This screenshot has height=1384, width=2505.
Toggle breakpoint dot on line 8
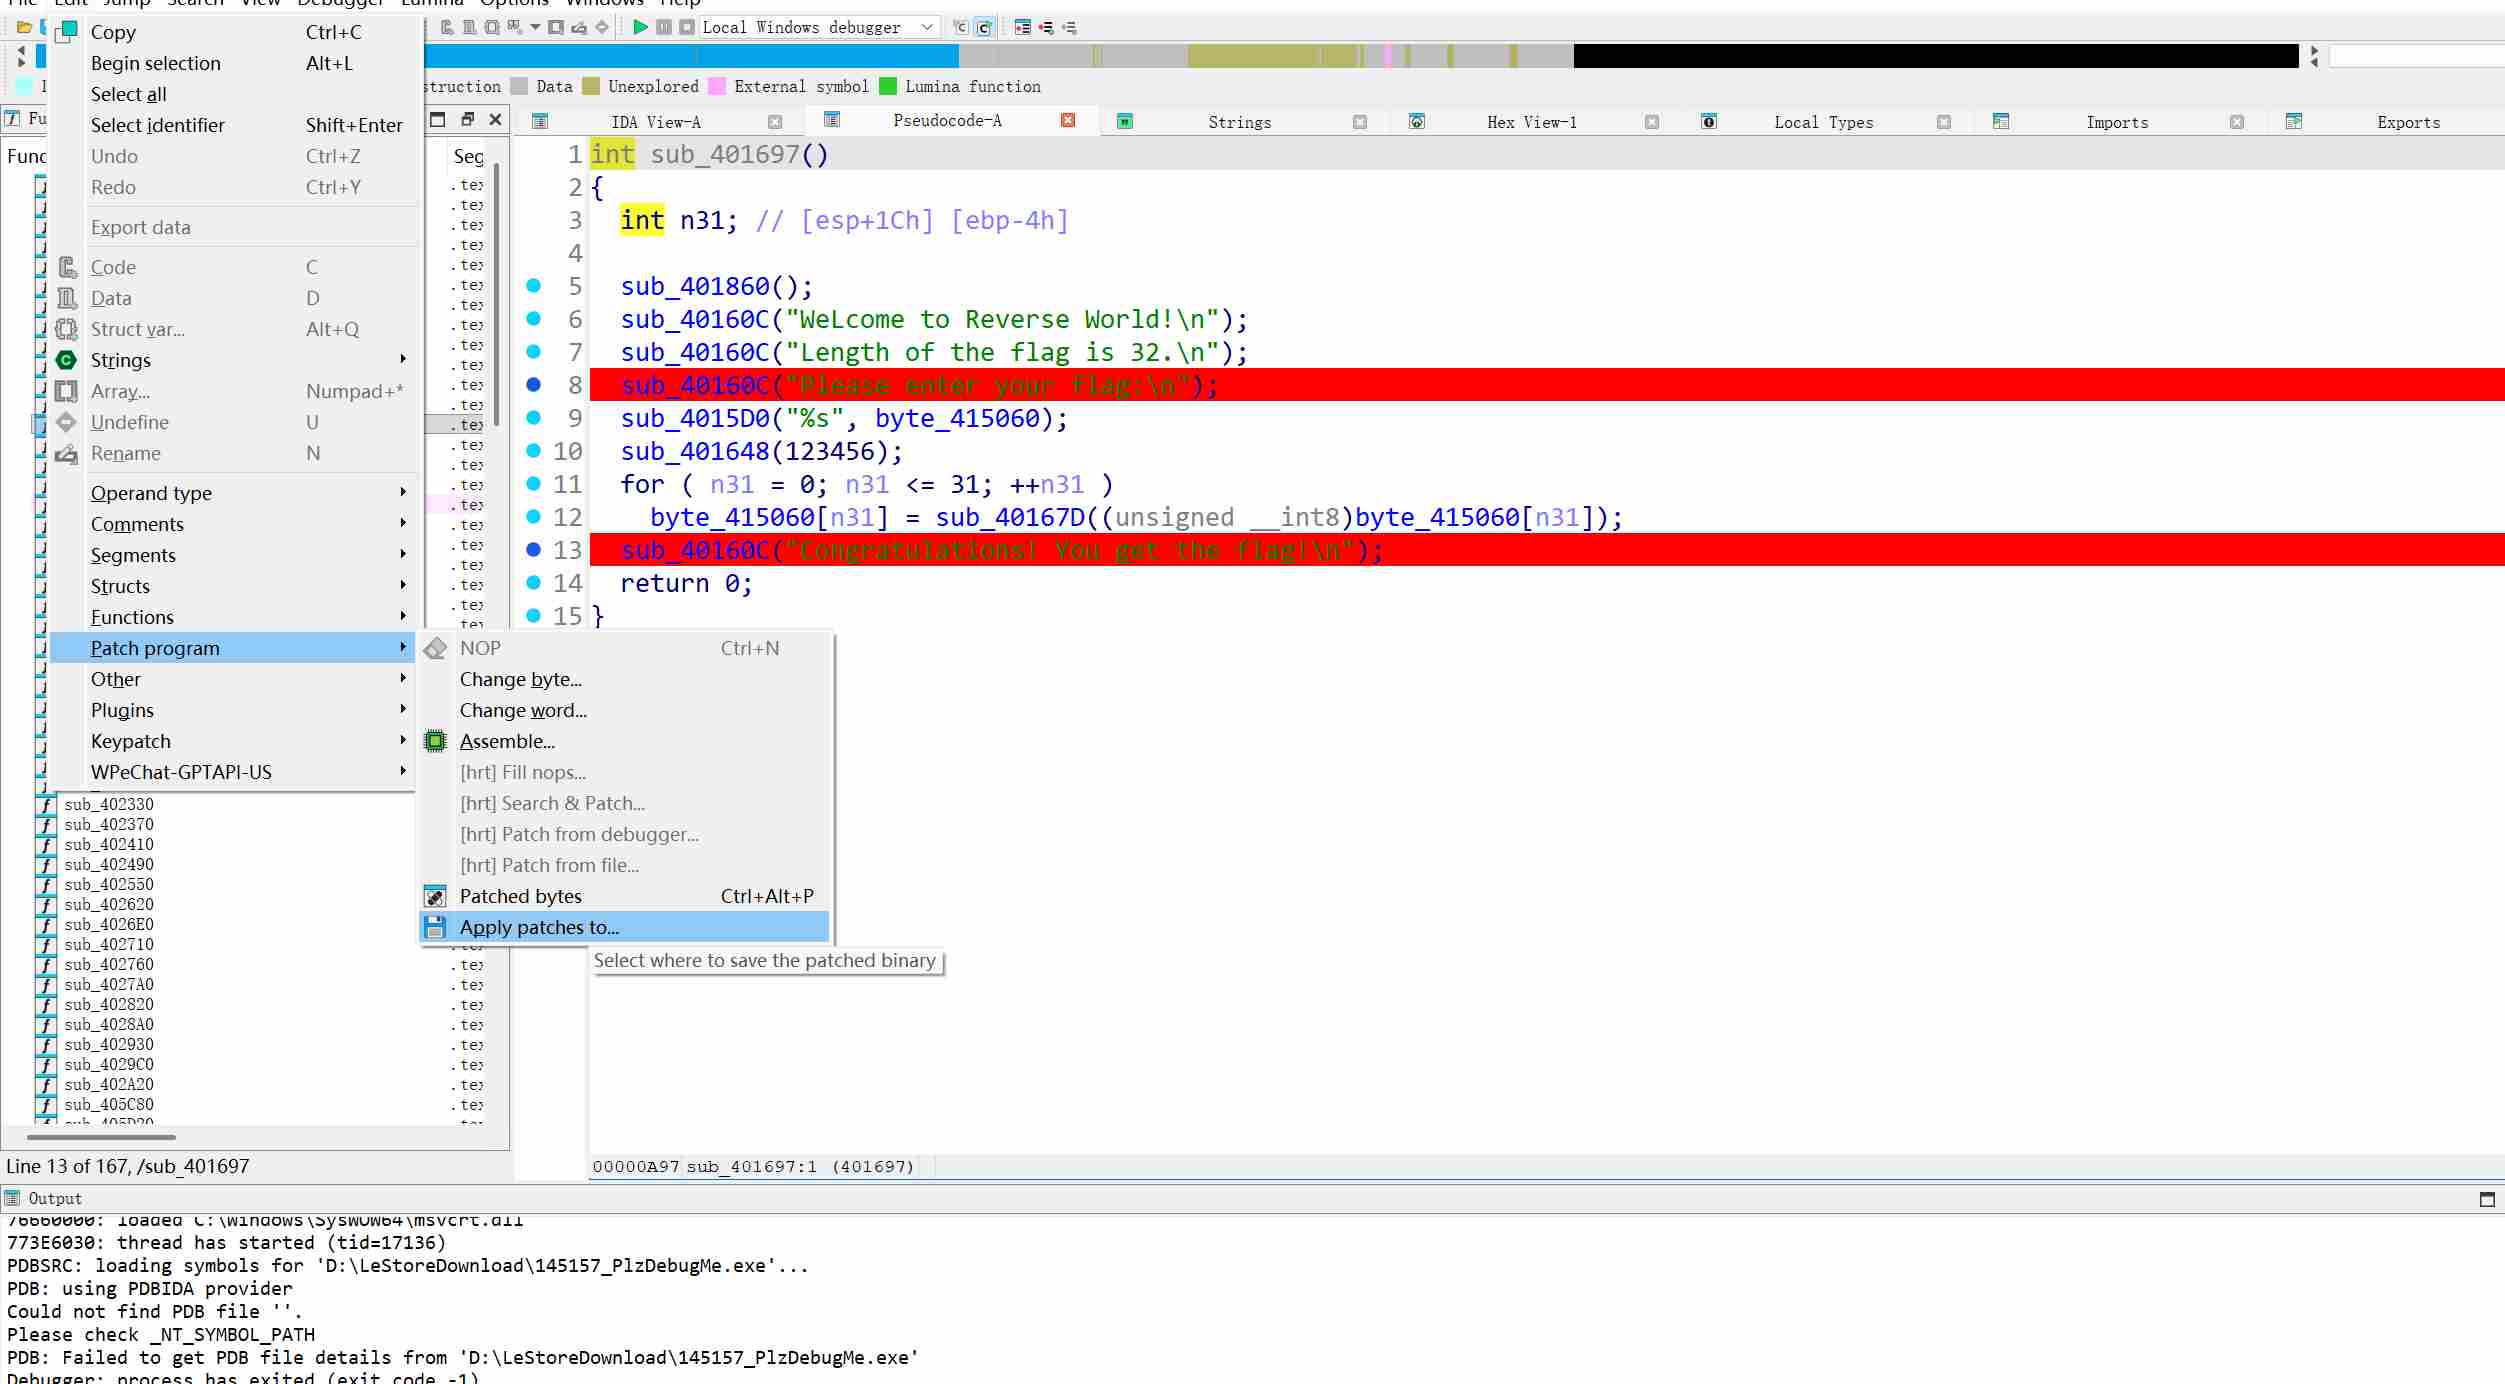click(534, 385)
